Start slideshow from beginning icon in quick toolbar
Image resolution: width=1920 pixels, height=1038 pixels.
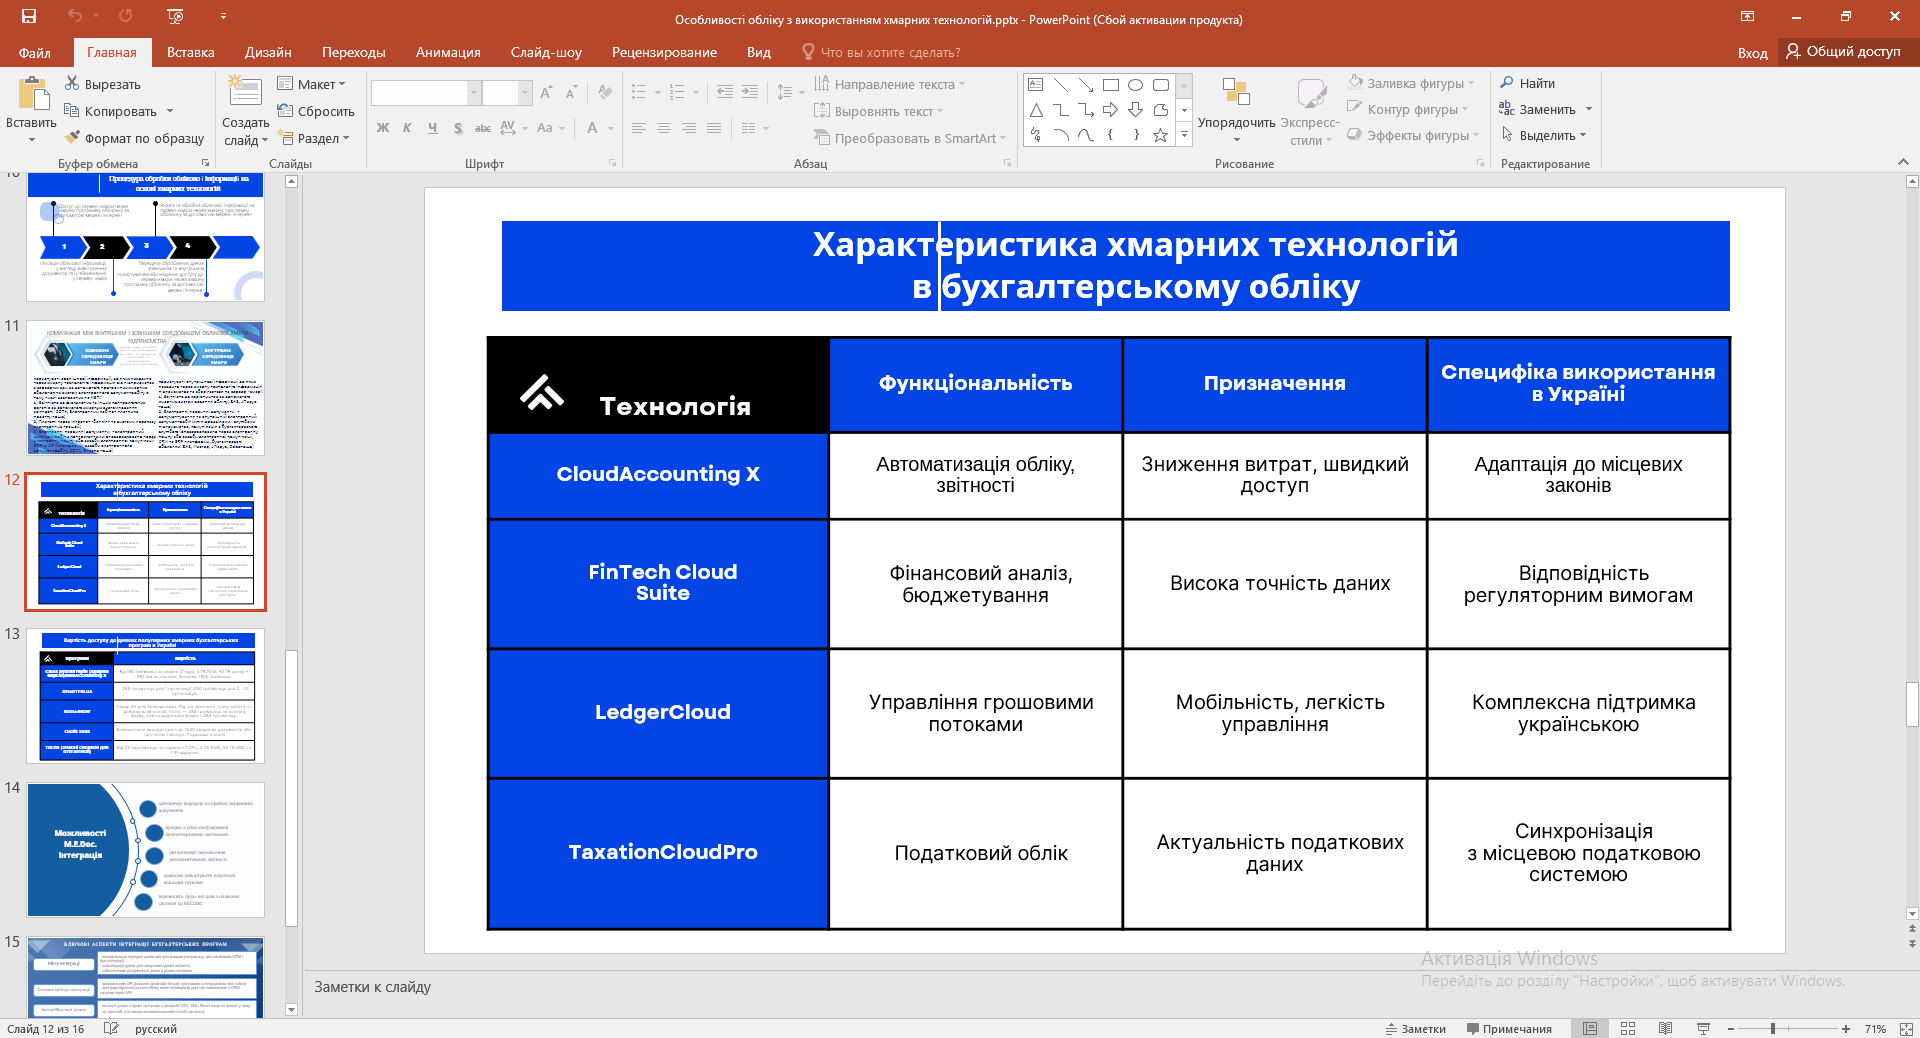click(175, 16)
